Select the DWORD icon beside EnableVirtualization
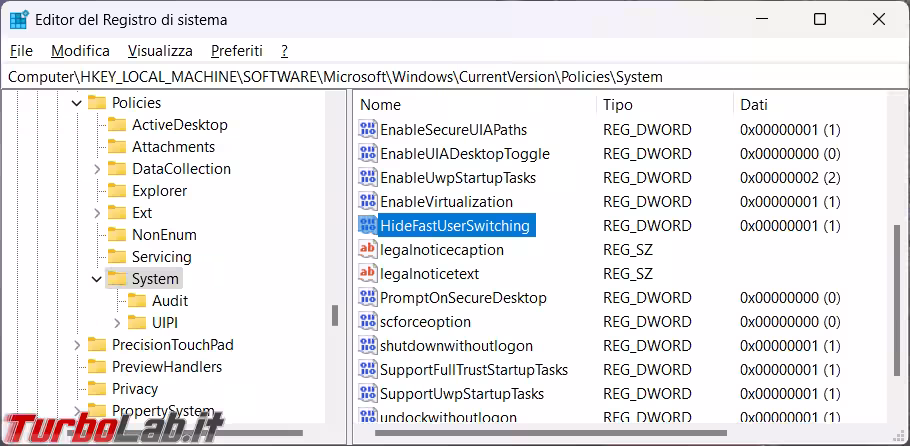Viewport: 910px width, 446px height. pos(368,202)
